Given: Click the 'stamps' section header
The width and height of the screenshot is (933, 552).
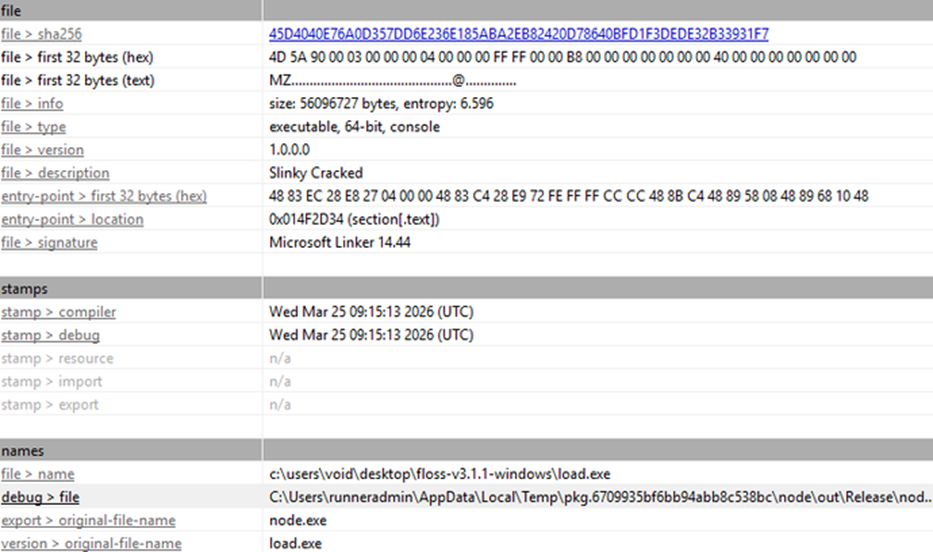Looking at the screenshot, I should 24,289.
